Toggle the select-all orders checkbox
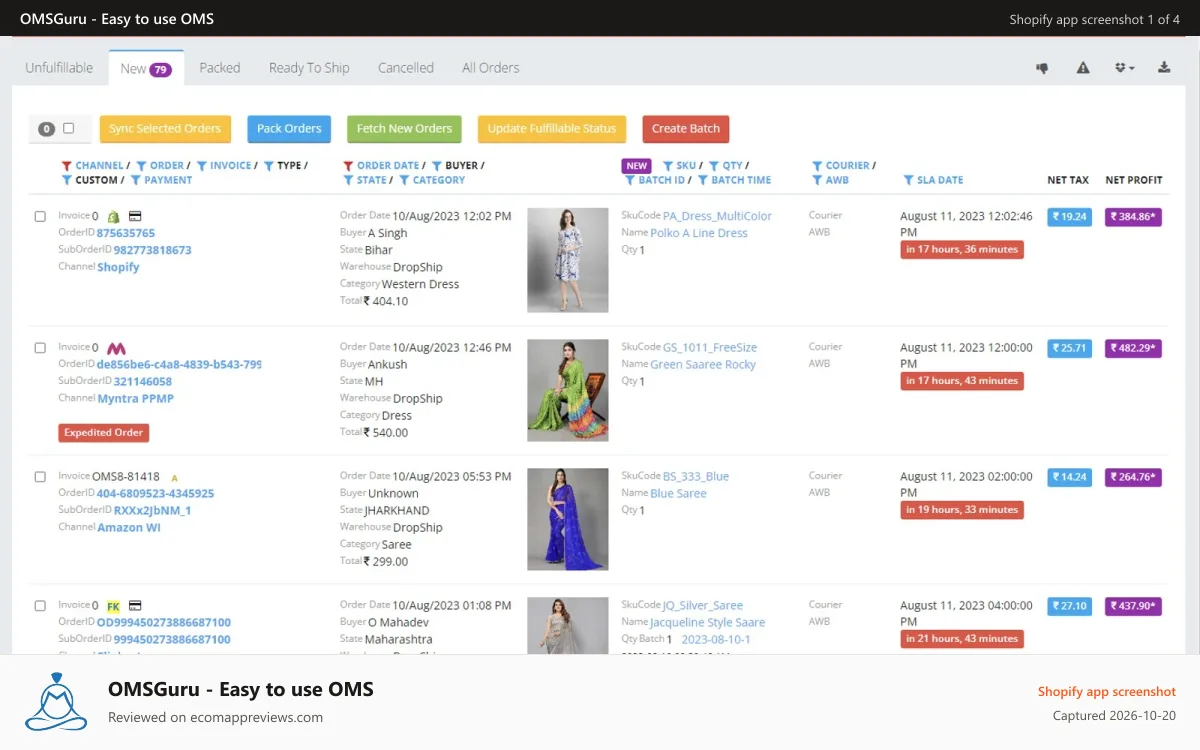The height and width of the screenshot is (750, 1200). point(69,128)
